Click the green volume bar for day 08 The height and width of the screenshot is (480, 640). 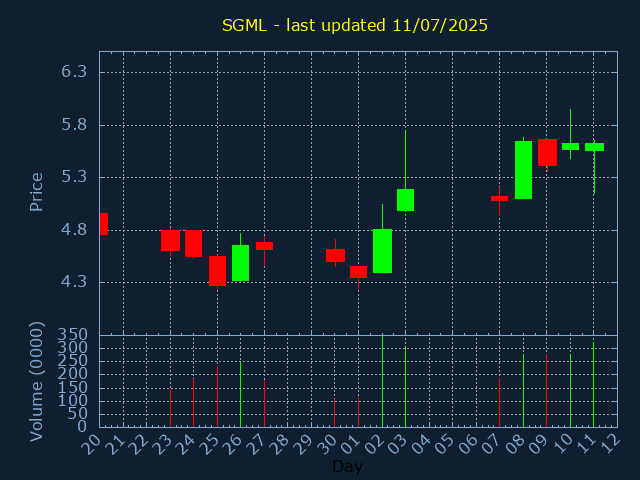tap(523, 391)
